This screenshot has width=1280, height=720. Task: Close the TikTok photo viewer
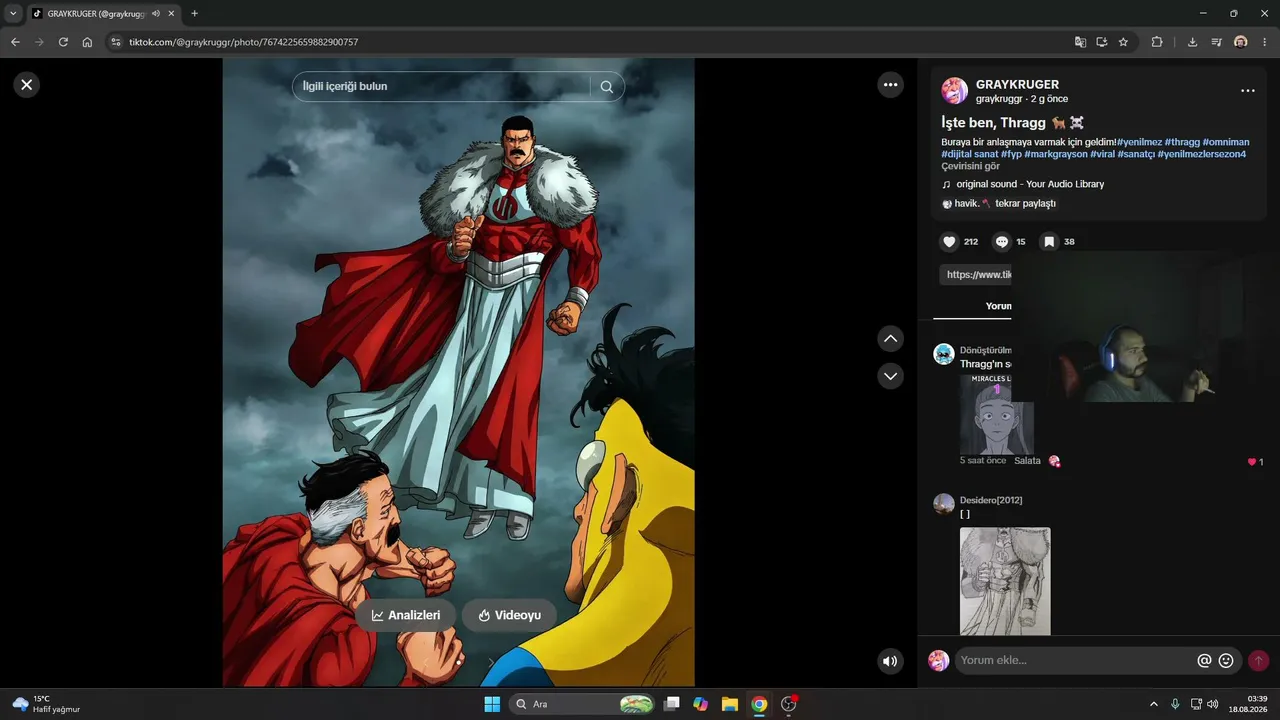tap(27, 85)
